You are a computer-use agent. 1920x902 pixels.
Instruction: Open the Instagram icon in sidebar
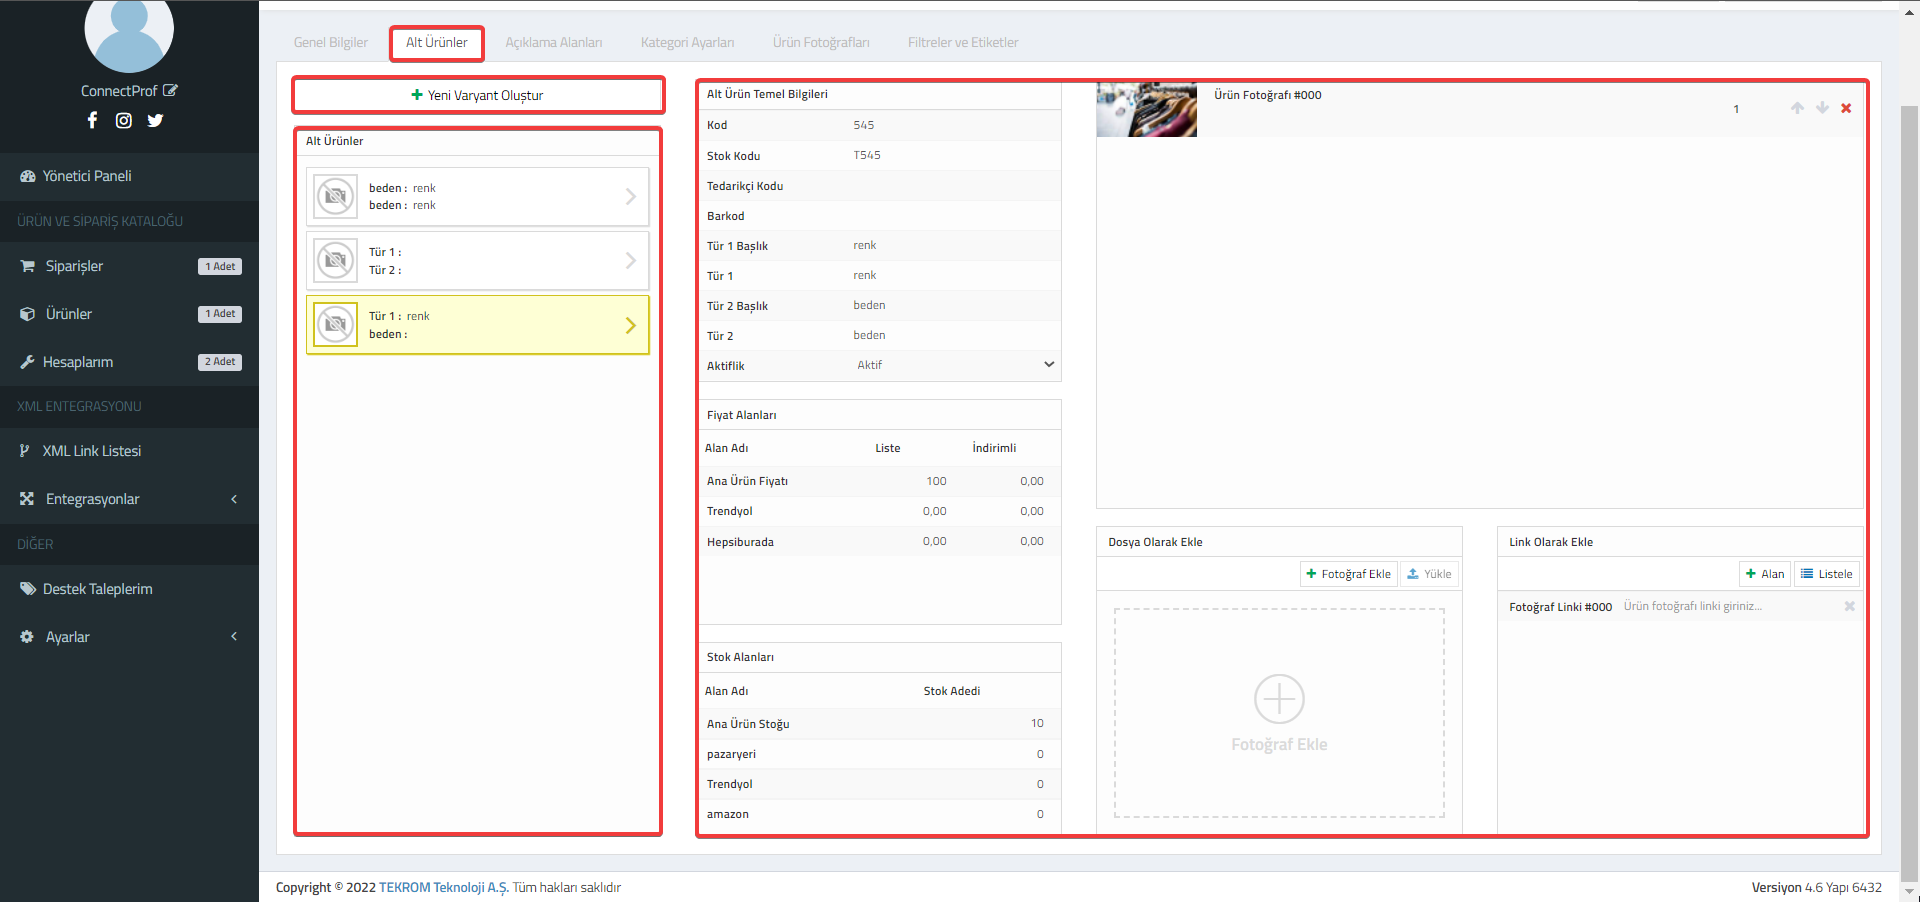point(124,120)
